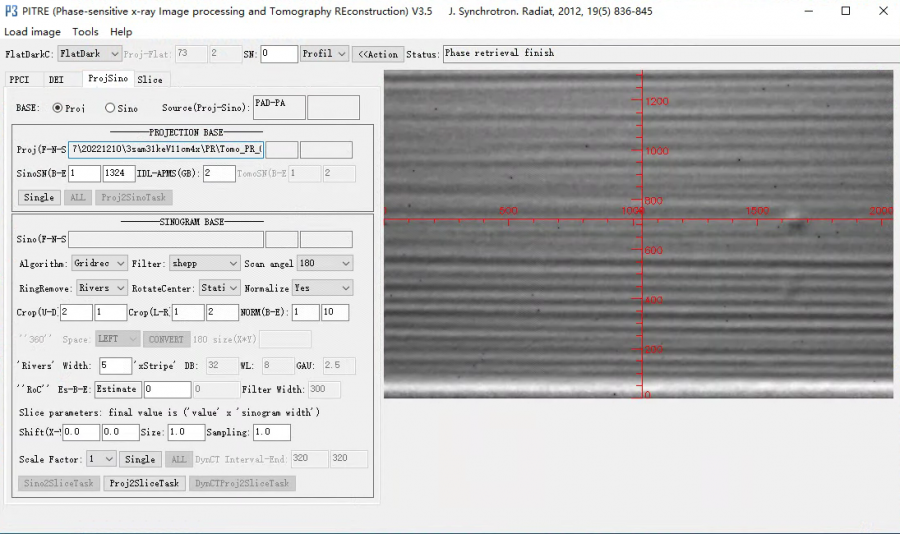Open the FlatDarkC dropdown
This screenshot has width=900, height=534.
click(89, 54)
